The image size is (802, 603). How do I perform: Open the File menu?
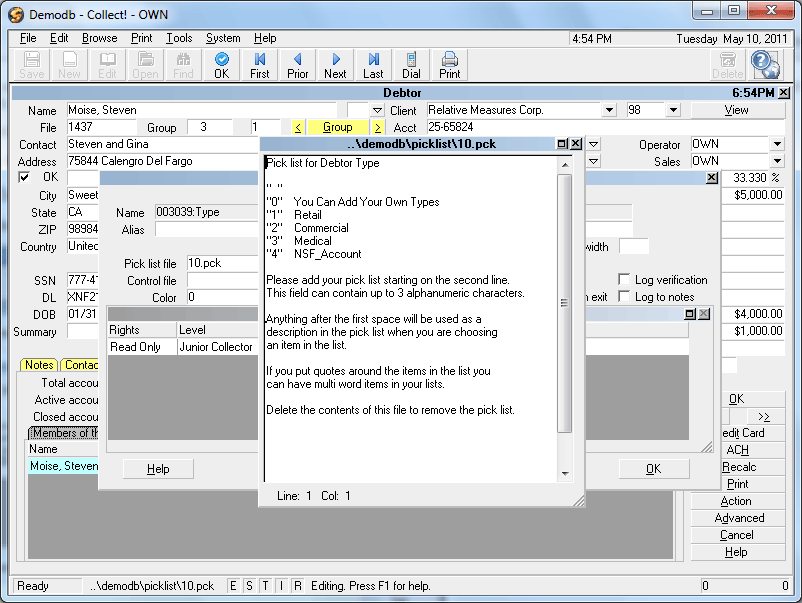click(28, 38)
